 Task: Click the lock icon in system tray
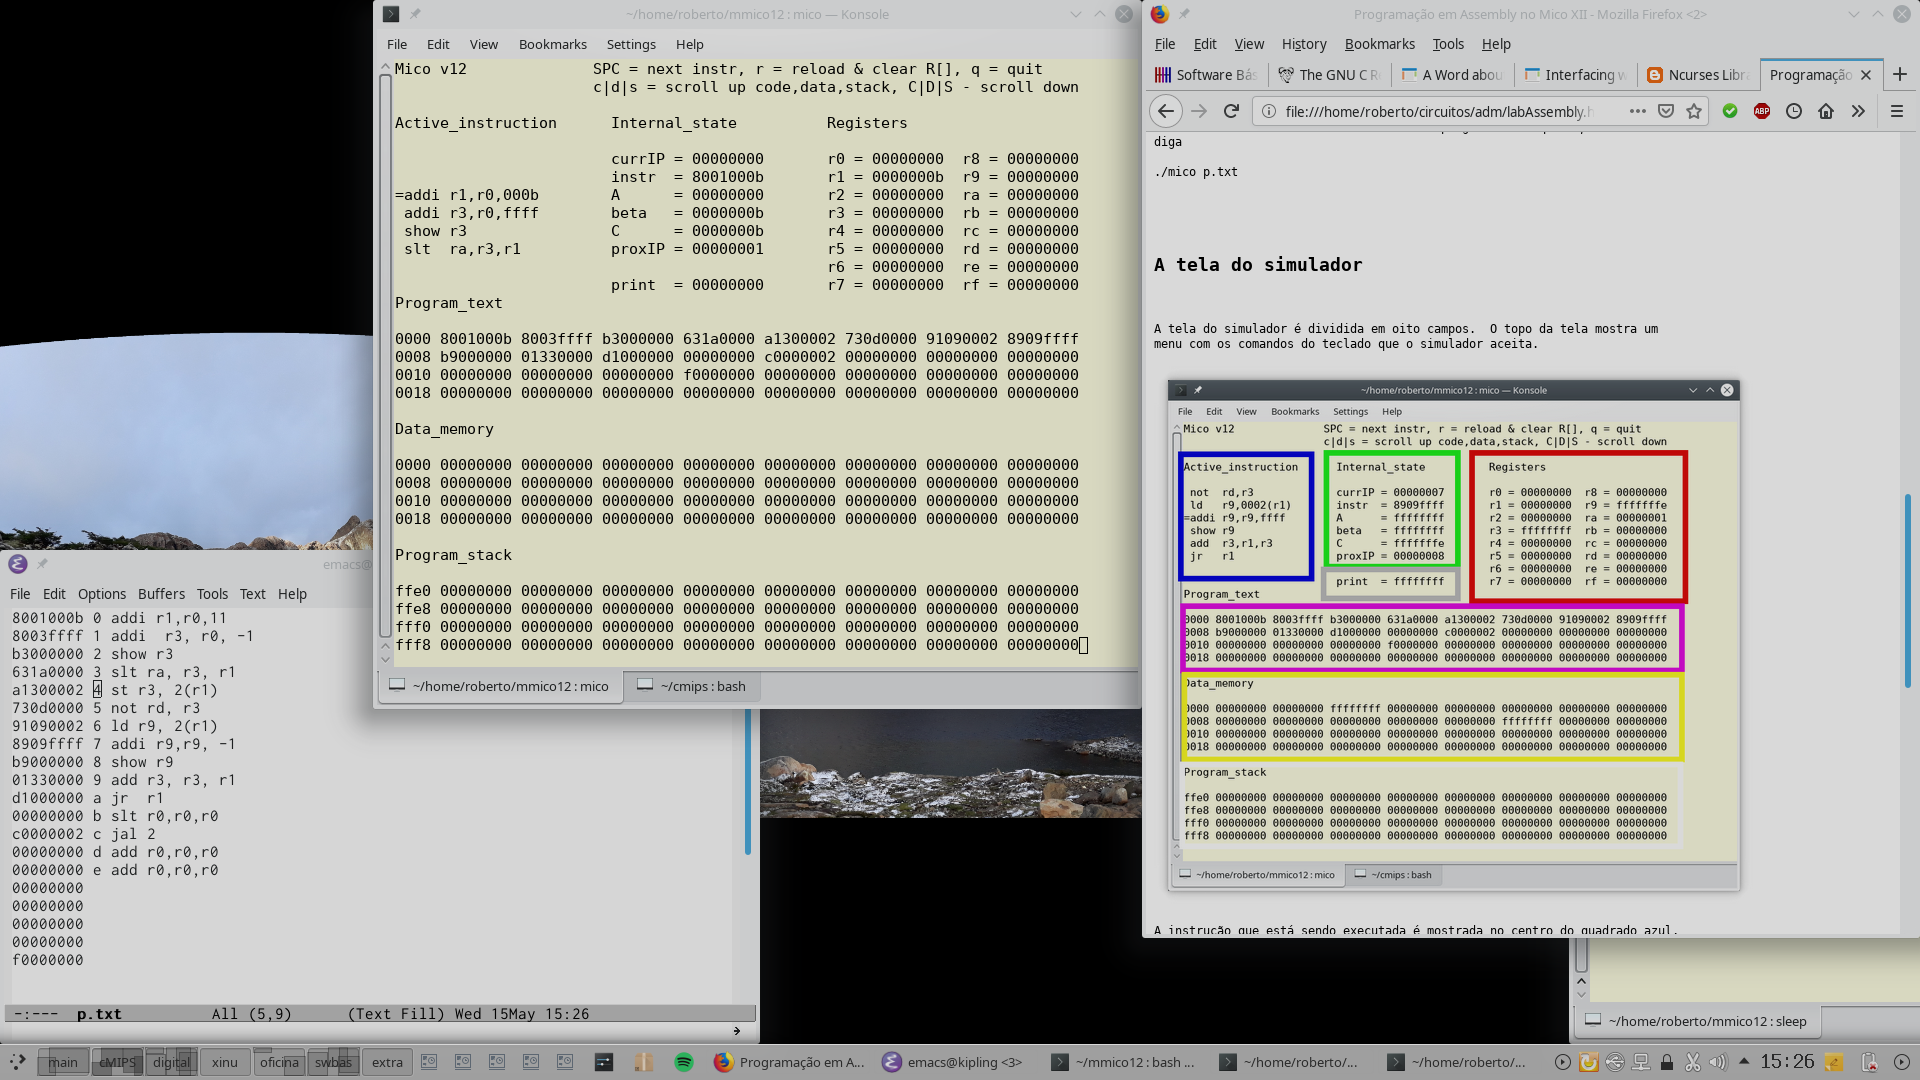click(x=1667, y=1062)
